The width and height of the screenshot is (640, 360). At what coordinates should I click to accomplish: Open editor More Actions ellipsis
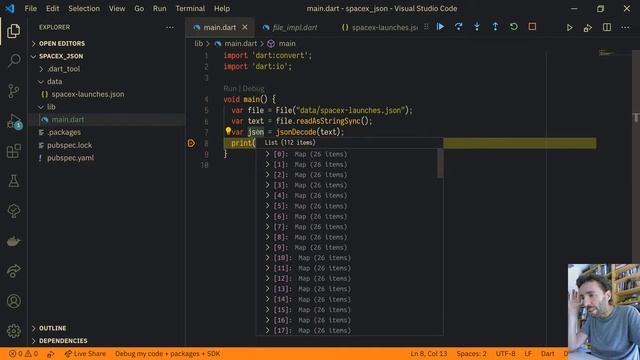(625, 28)
